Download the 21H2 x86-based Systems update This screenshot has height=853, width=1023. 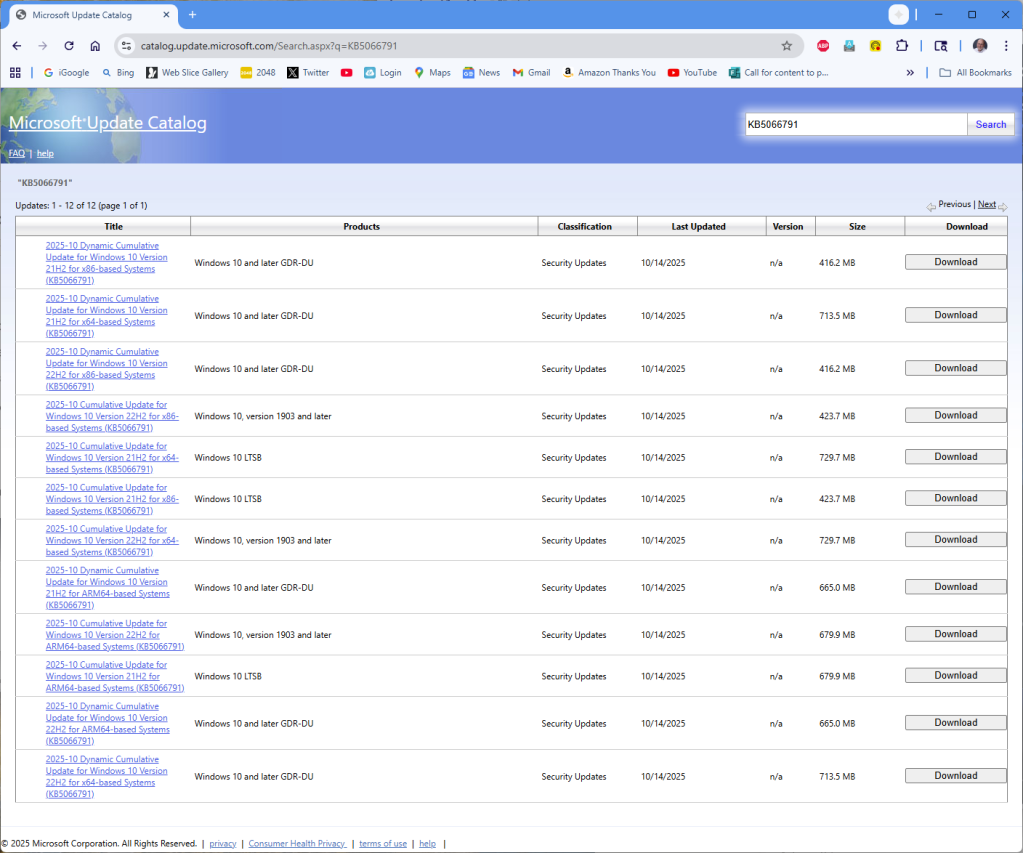[954, 261]
